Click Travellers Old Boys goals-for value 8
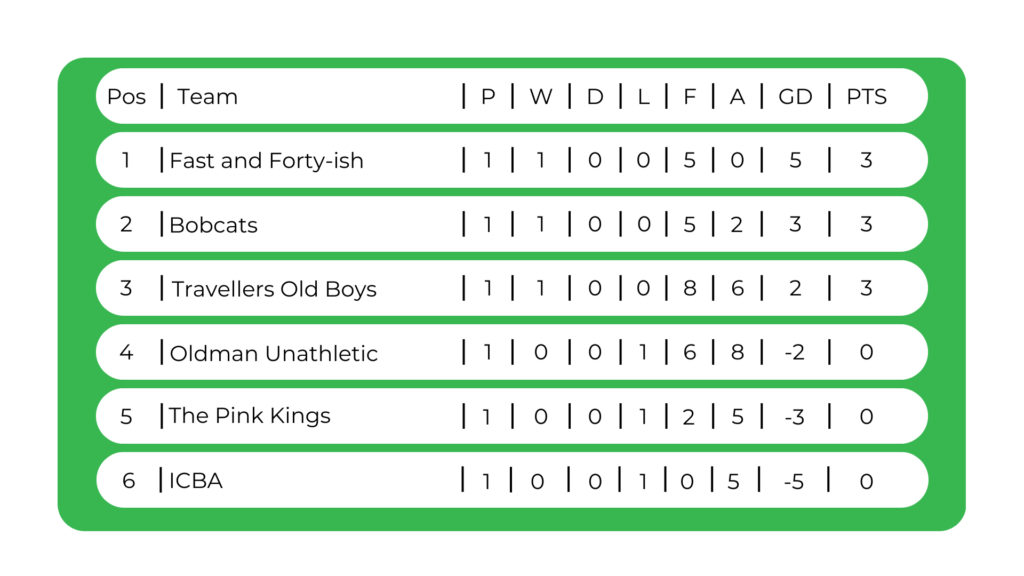 point(689,289)
